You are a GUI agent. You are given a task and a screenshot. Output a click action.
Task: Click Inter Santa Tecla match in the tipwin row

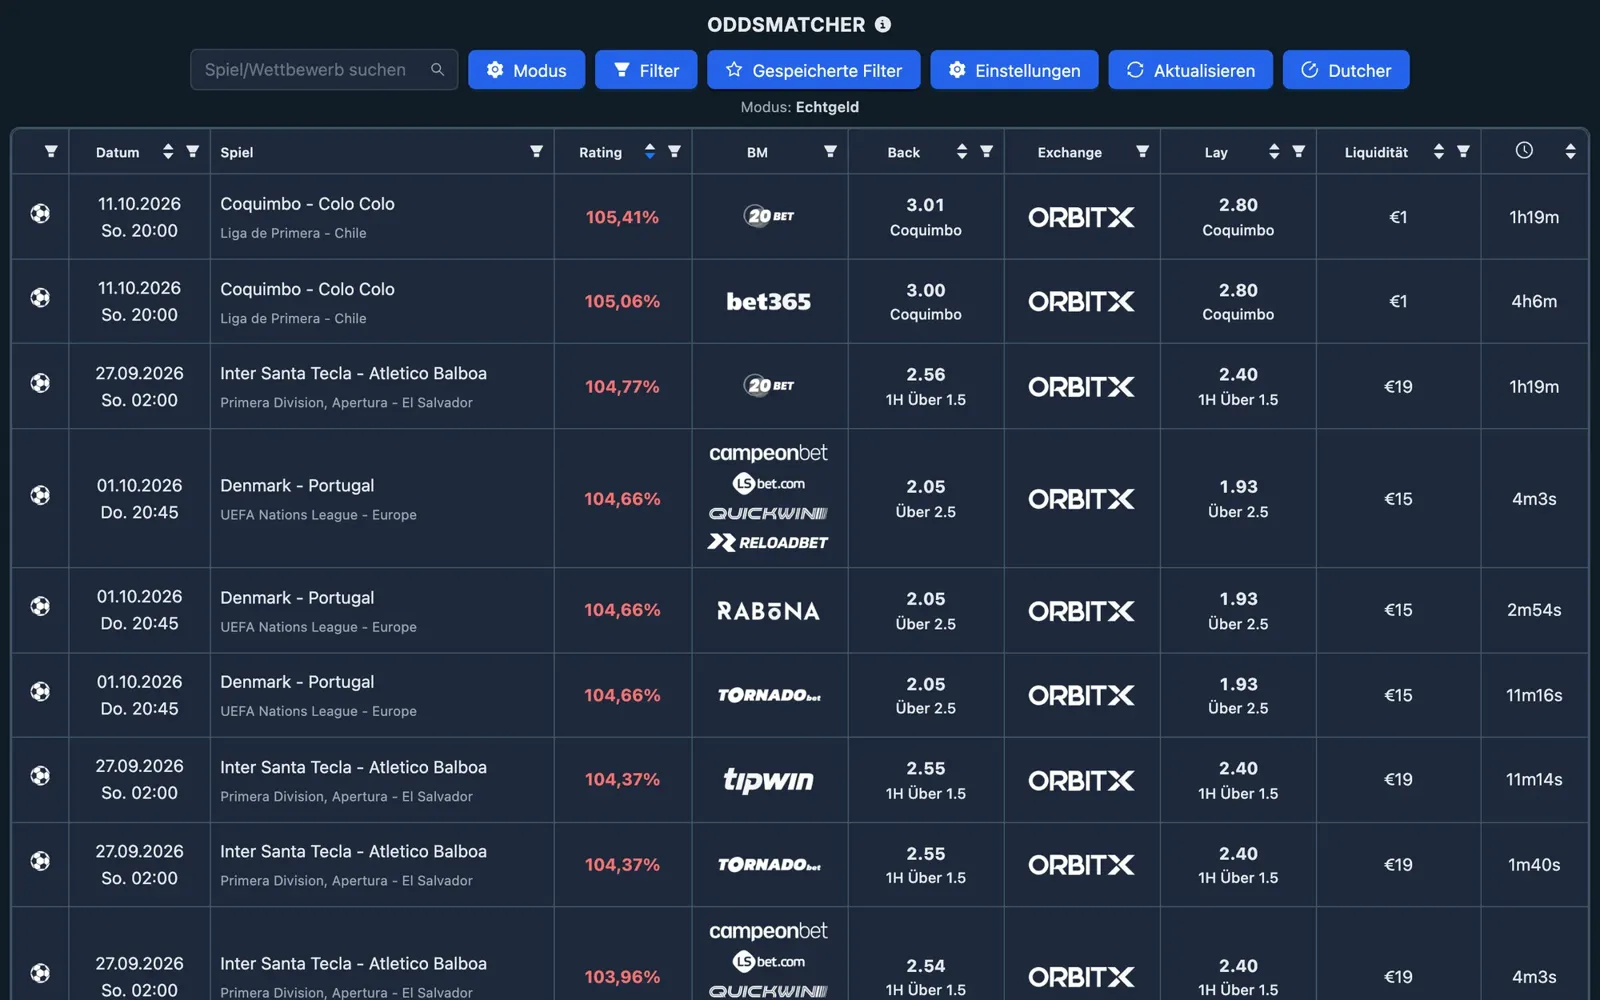(x=353, y=767)
